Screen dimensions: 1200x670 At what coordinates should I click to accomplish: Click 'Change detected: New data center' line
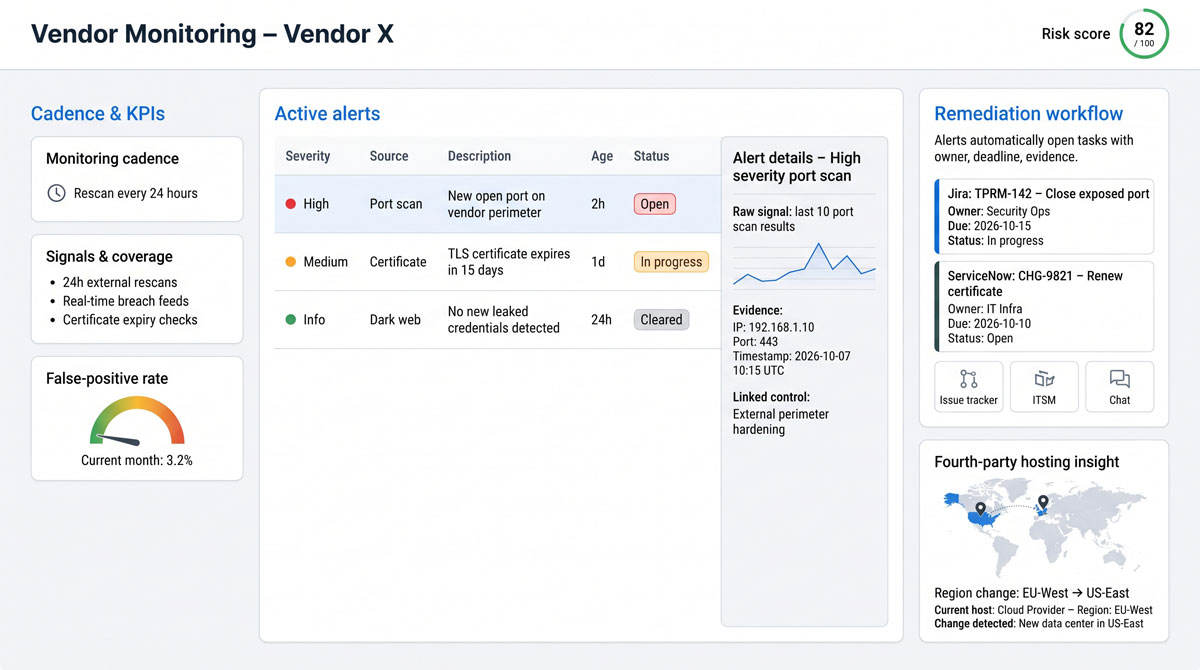[x=1039, y=623]
